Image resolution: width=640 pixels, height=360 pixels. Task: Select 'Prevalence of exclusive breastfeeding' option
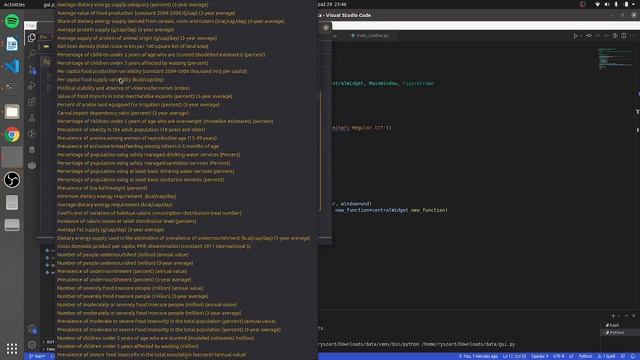click(x=138, y=146)
